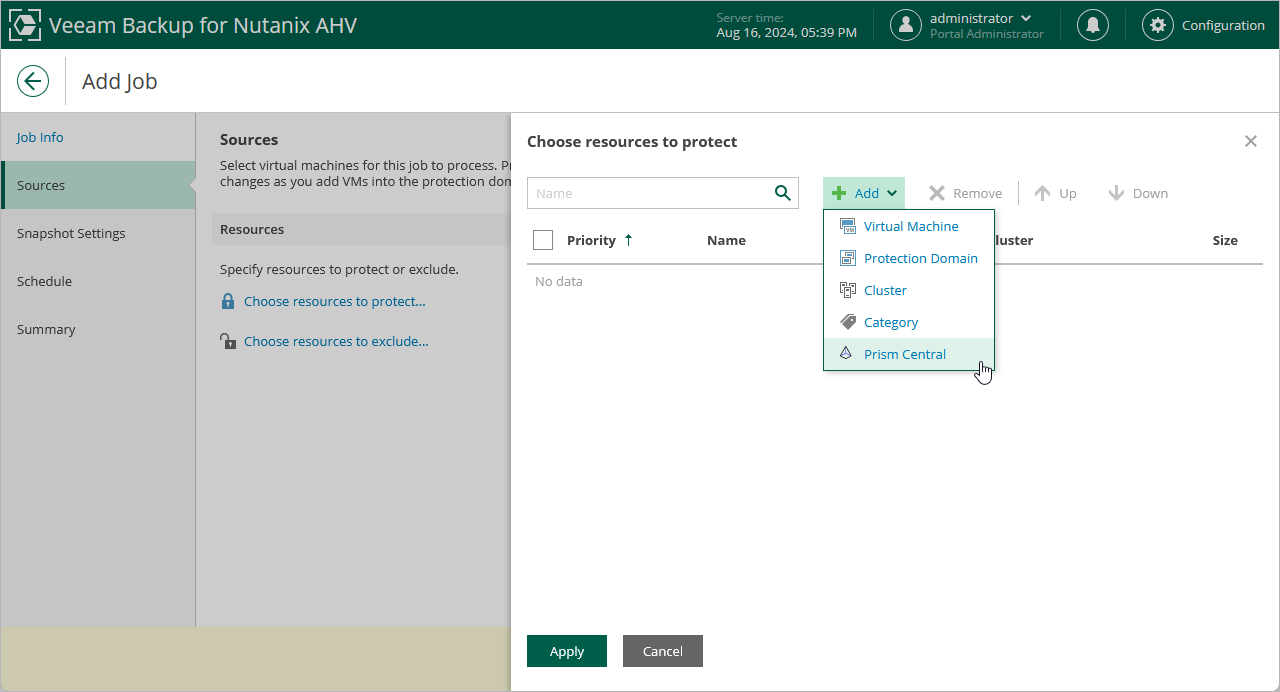
Task: Open the Snapshot Settings step
Action: pos(98,233)
